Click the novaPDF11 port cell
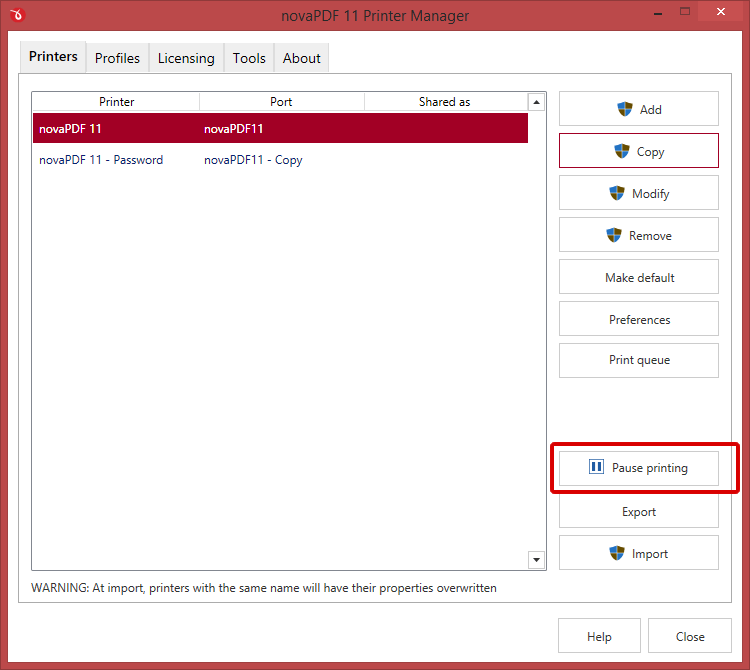Screen dimensions: 750x670 coord(233,129)
